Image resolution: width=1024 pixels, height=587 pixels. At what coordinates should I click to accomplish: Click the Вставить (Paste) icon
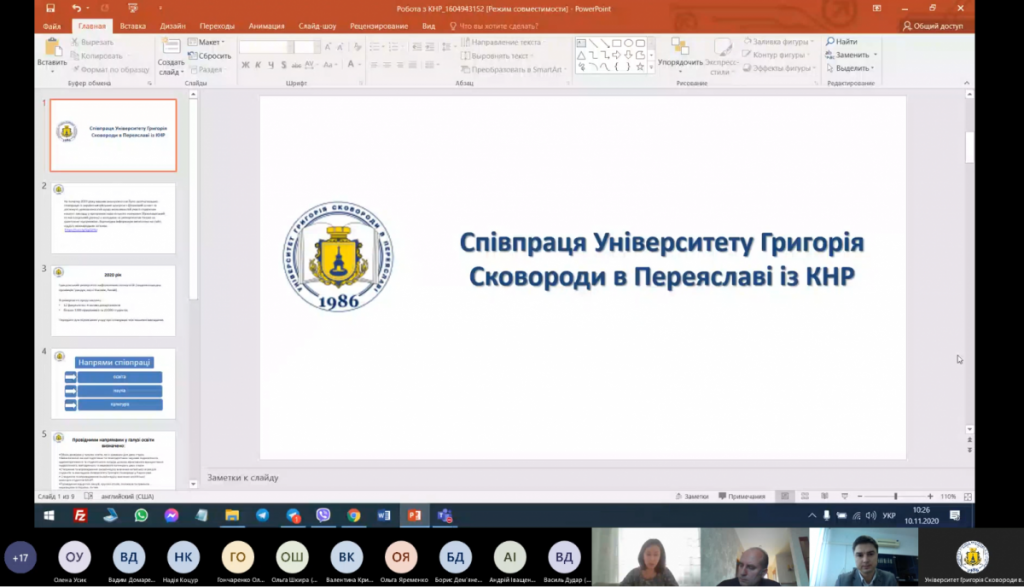[52, 49]
